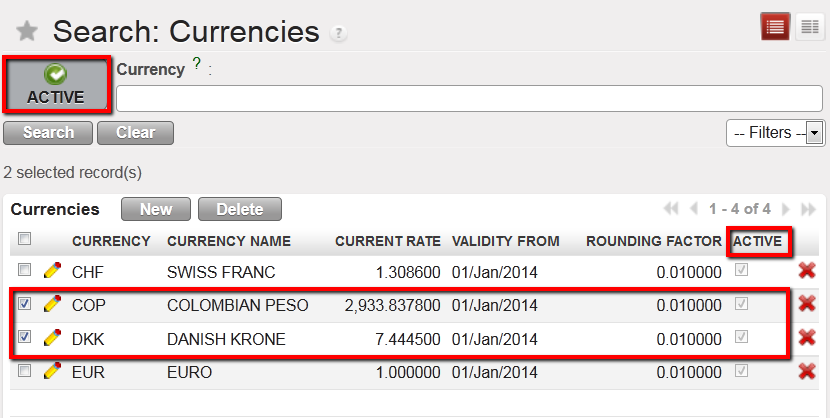Tick the select-all checkbox in header

pyautogui.click(x=25, y=239)
